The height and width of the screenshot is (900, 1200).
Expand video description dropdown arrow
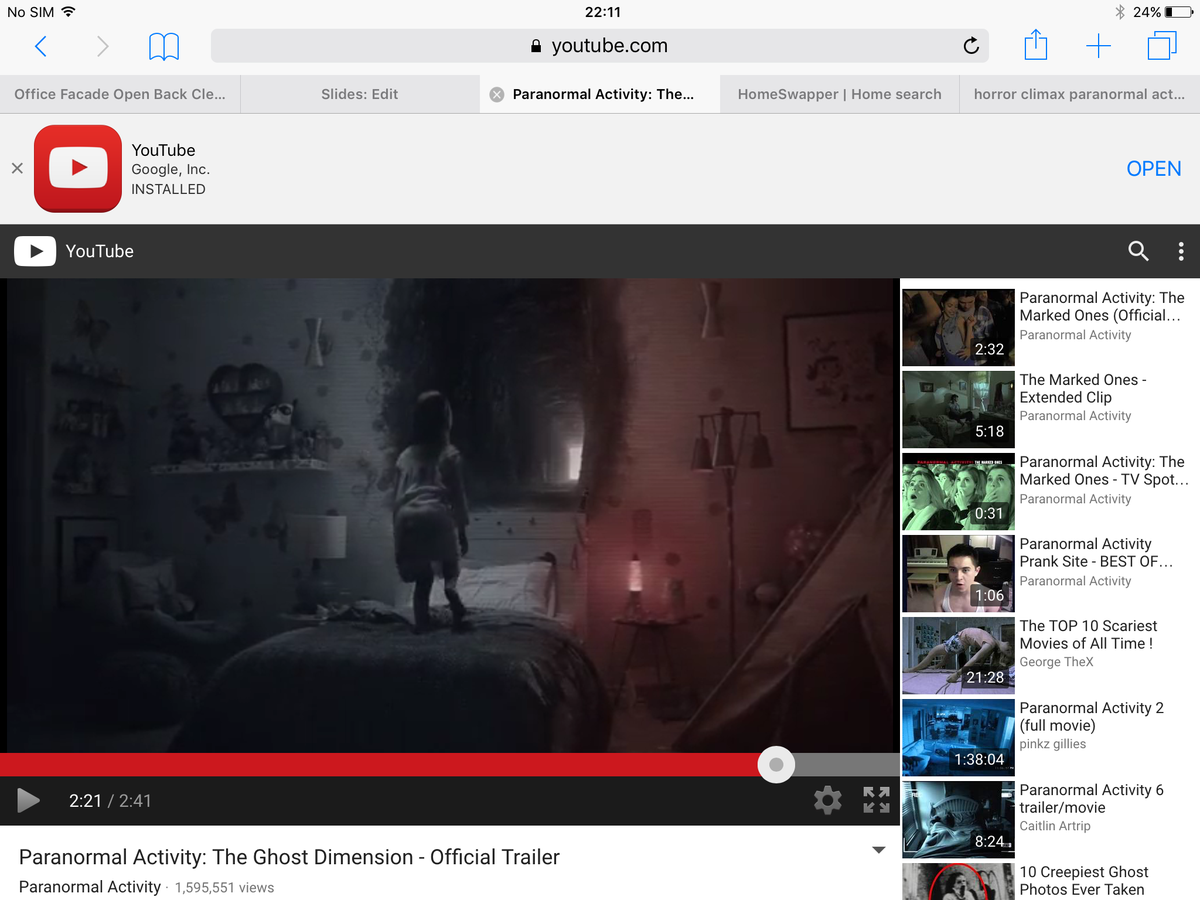click(879, 851)
